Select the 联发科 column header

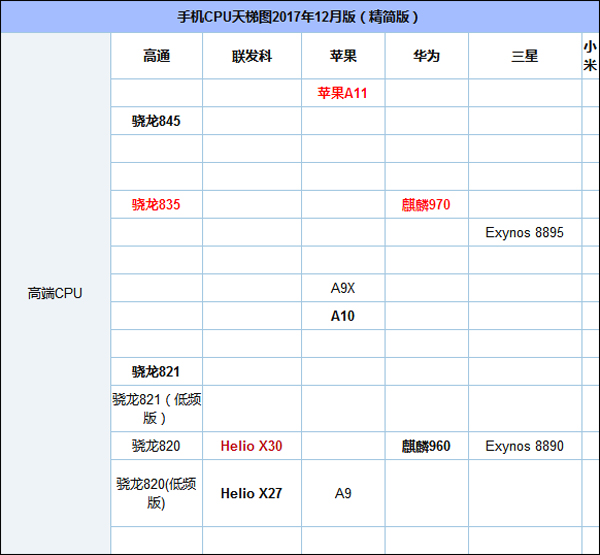click(252, 56)
